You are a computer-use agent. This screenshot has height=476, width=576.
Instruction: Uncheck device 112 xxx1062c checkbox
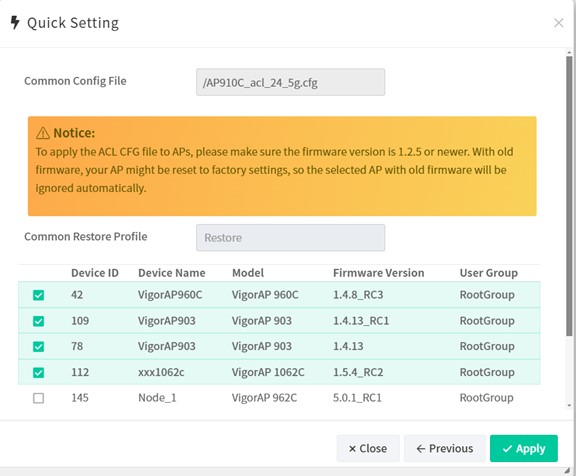click(x=39, y=372)
